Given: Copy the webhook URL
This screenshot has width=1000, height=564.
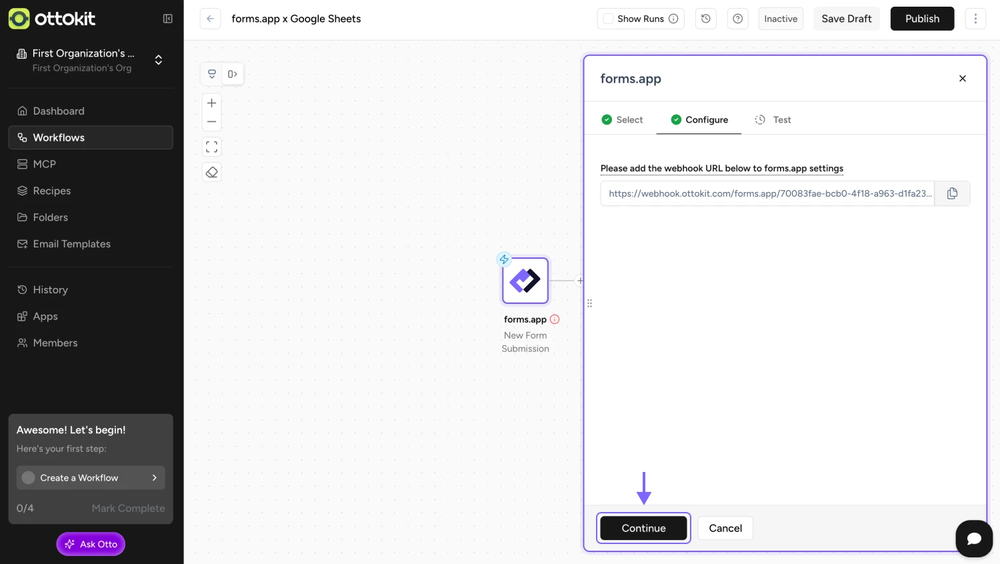Looking at the screenshot, I should point(952,193).
